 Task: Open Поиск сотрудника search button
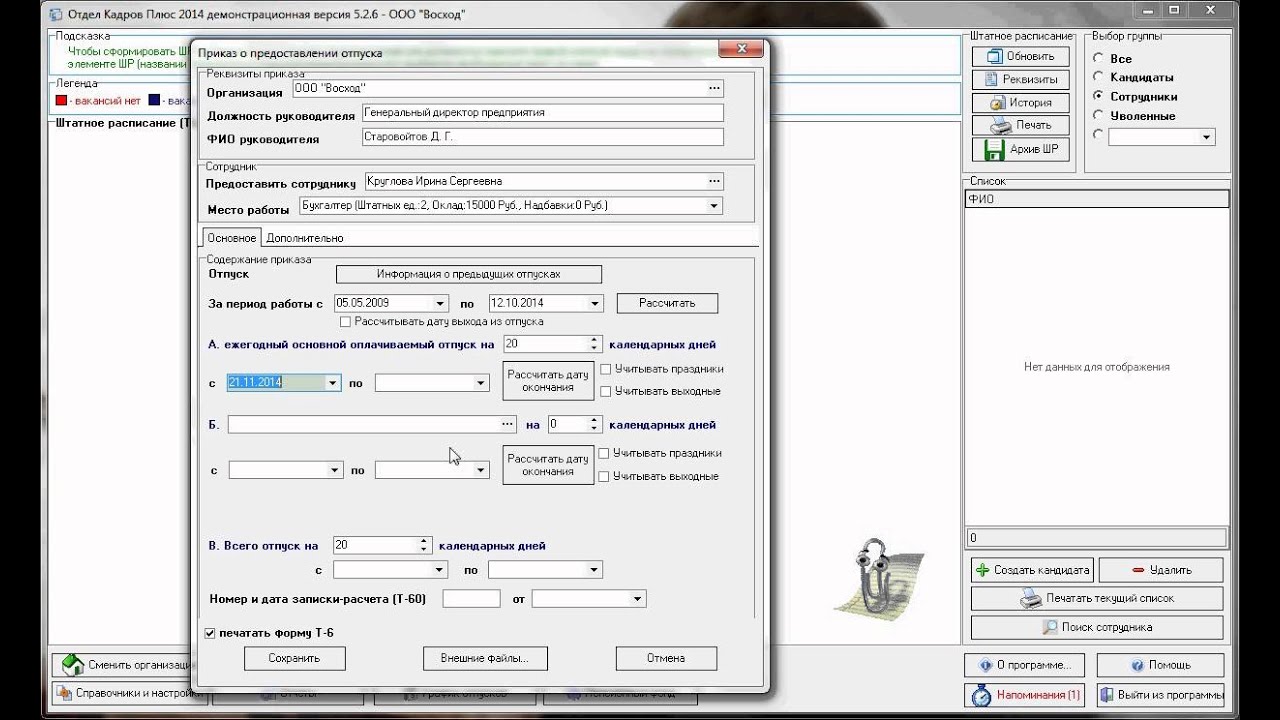coord(1097,627)
